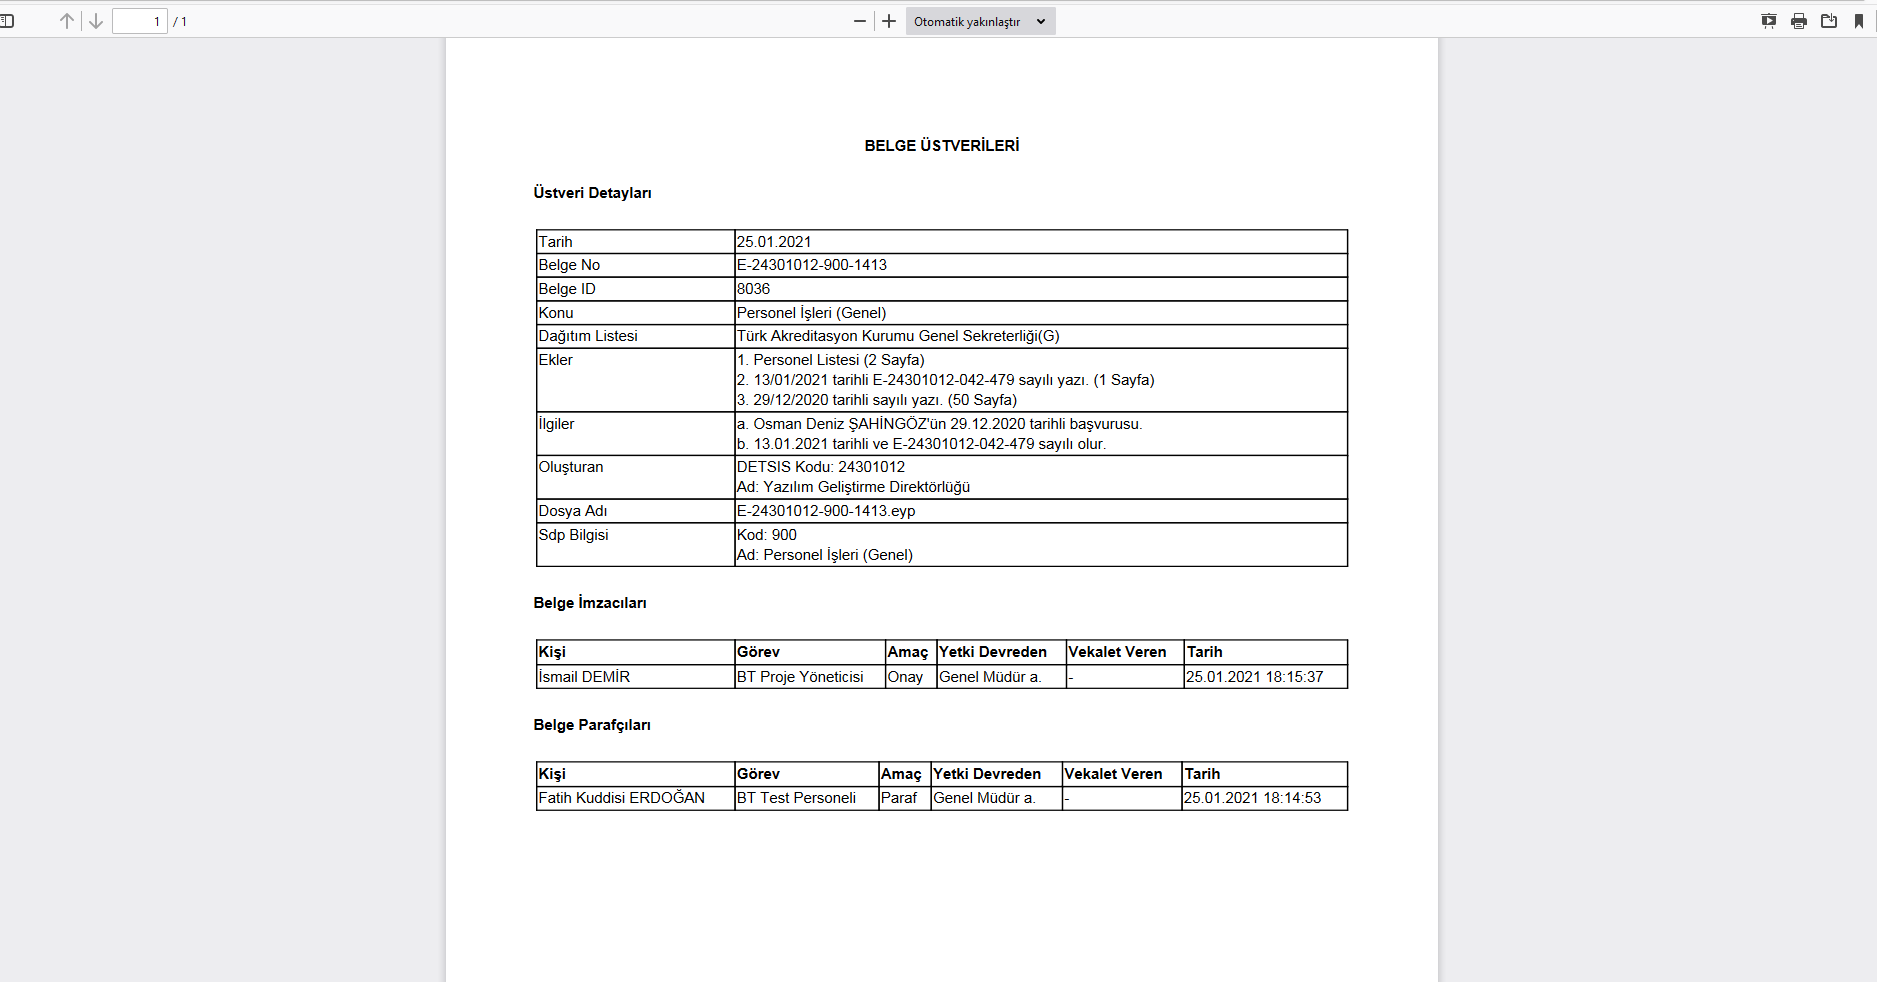Click the Fatih Kuddisi ERDOĞAN cell
The width and height of the screenshot is (1877, 982).
pyautogui.click(x=621, y=798)
